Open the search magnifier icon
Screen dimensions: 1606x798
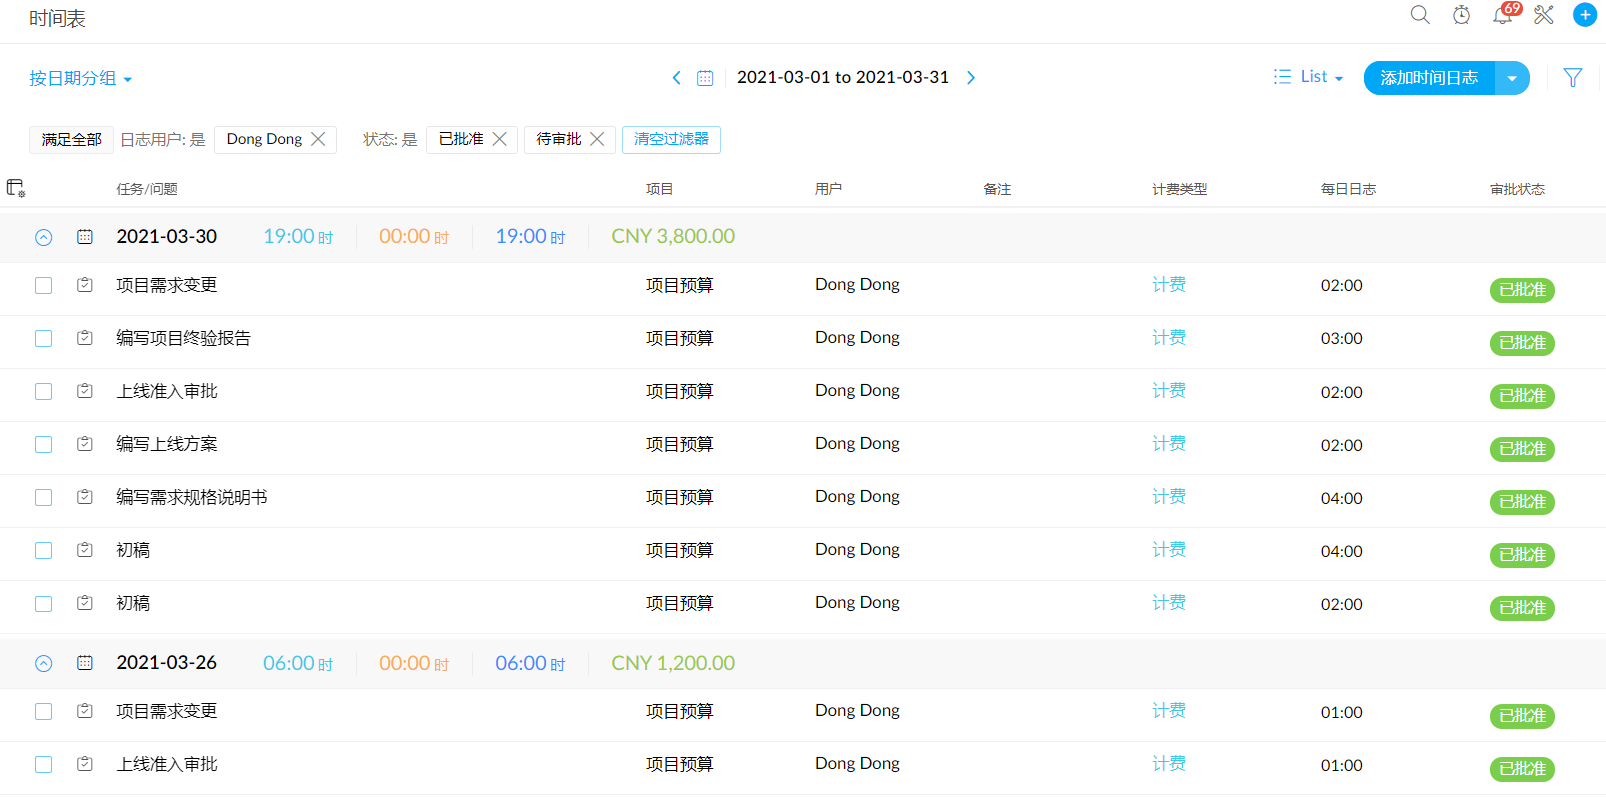click(1419, 15)
